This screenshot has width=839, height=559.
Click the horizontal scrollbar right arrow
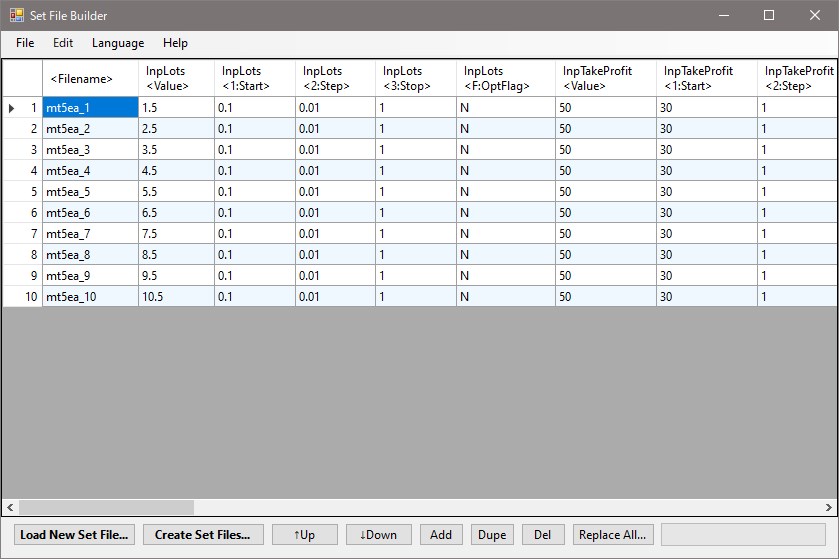[828, 507]
